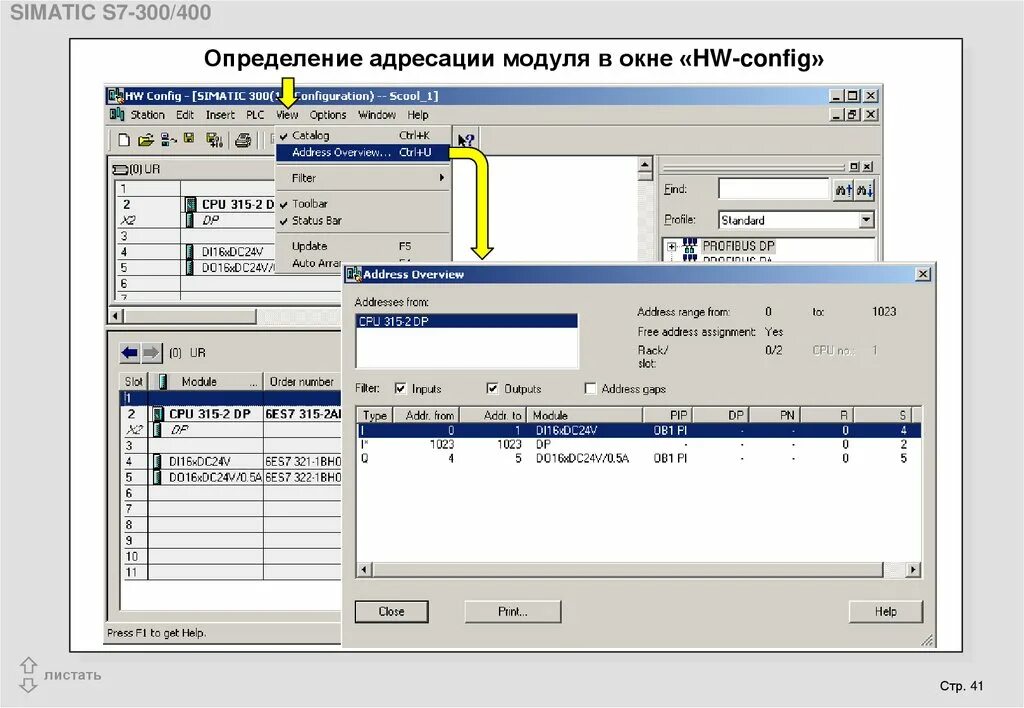Click the (0) UR rack icon

point(120,170)
